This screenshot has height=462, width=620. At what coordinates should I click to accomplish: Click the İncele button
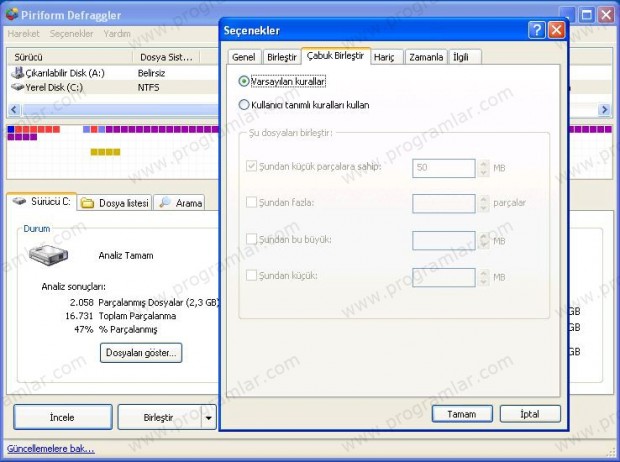coord(62,417)
